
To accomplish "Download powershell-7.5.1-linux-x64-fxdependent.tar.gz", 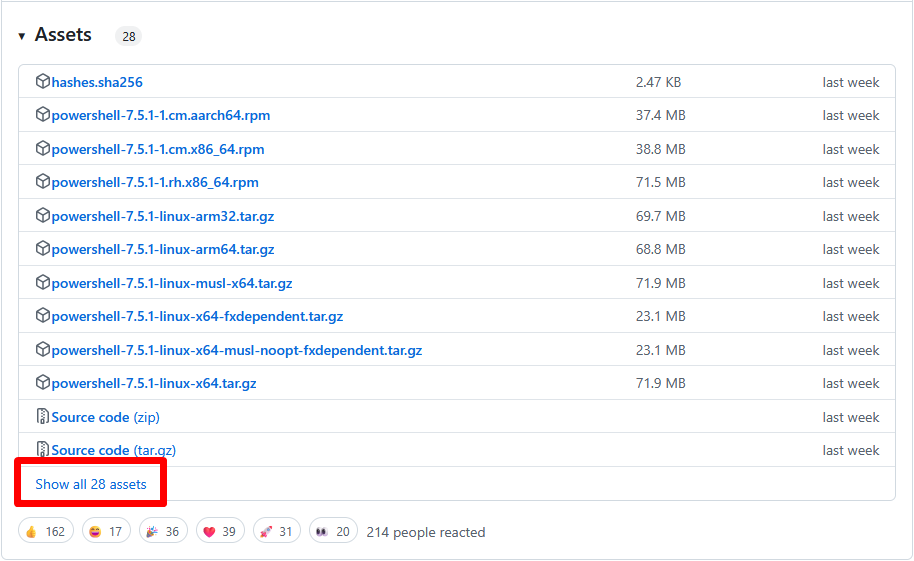I will point(197,317).
